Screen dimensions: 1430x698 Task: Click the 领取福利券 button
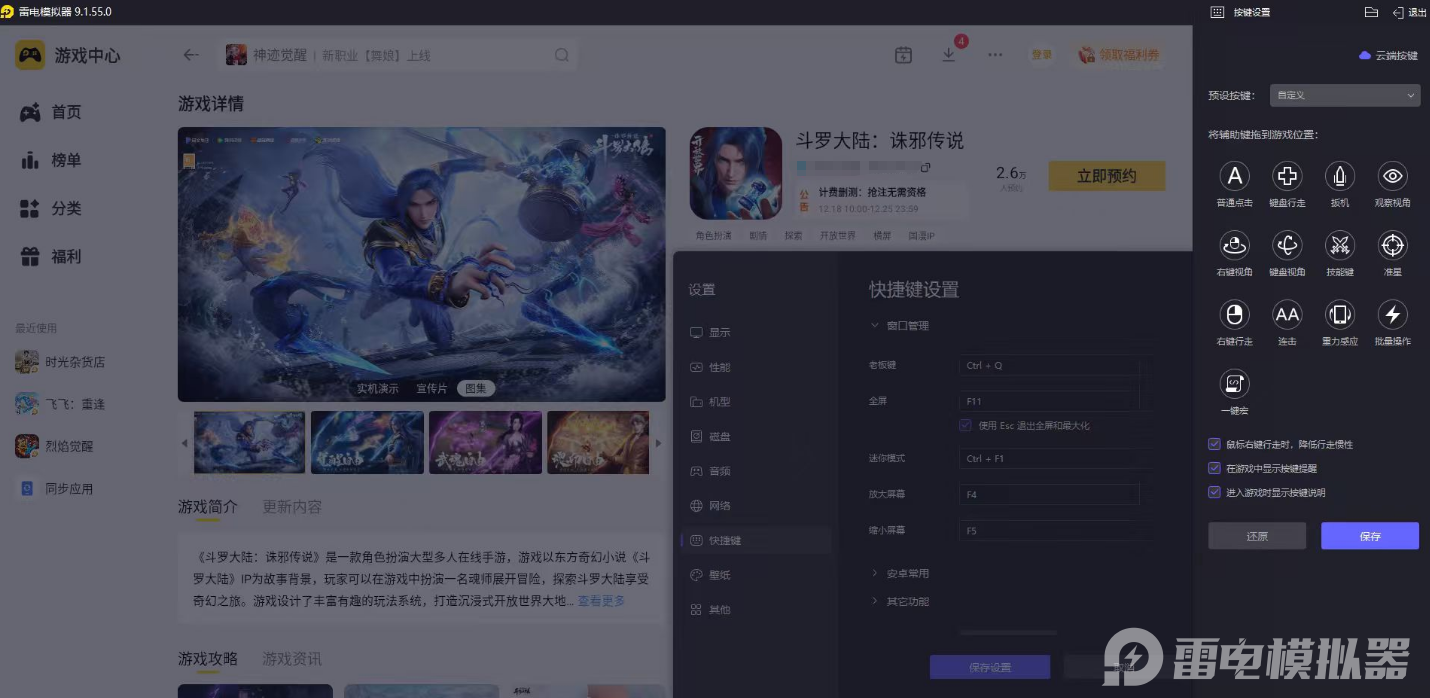[1119, 55]
